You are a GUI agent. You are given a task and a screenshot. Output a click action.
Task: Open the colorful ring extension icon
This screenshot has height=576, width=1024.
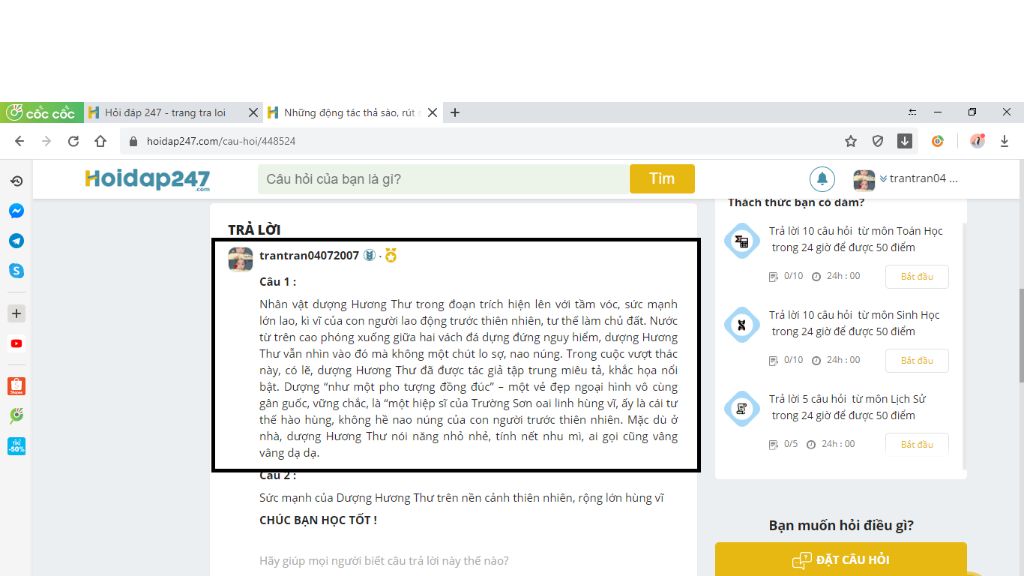[937, 141]
